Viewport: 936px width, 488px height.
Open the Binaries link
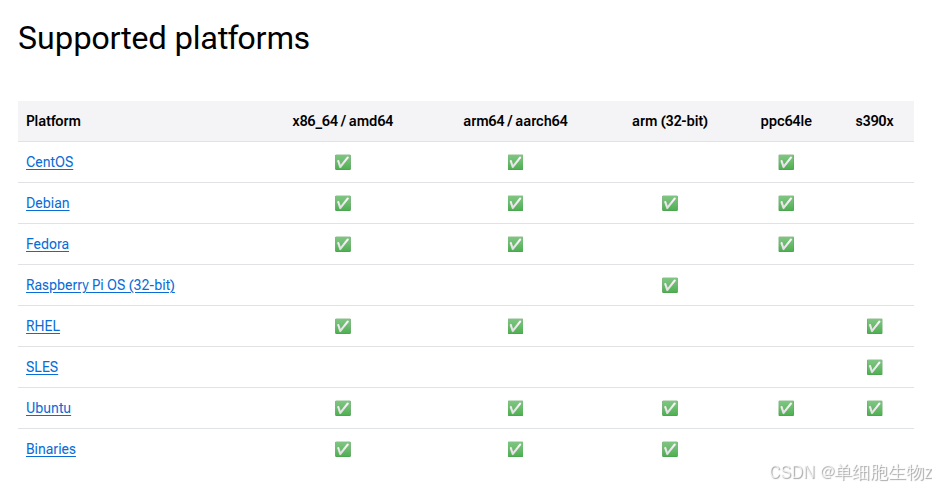coord(51,449)
